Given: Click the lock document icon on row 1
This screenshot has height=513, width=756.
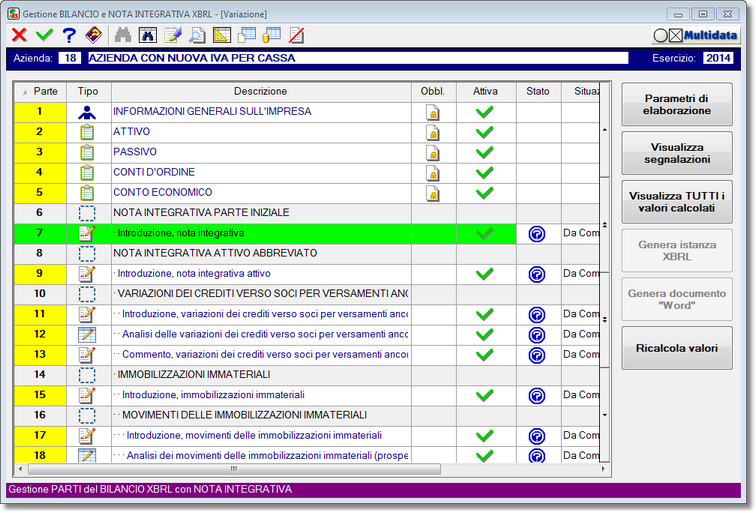Looking at the screenshot, I should (x=433, y=112).
